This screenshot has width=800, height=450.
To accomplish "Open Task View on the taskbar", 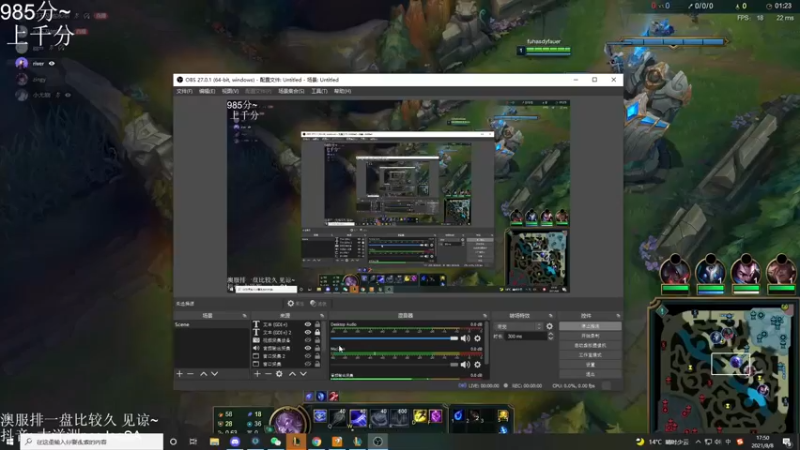I will [x=193, y=442].
